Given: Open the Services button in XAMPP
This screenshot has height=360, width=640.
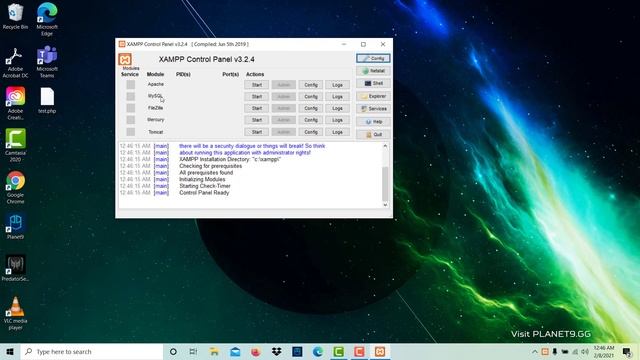Looking at the screenshot, I should (x=373, y=109).
